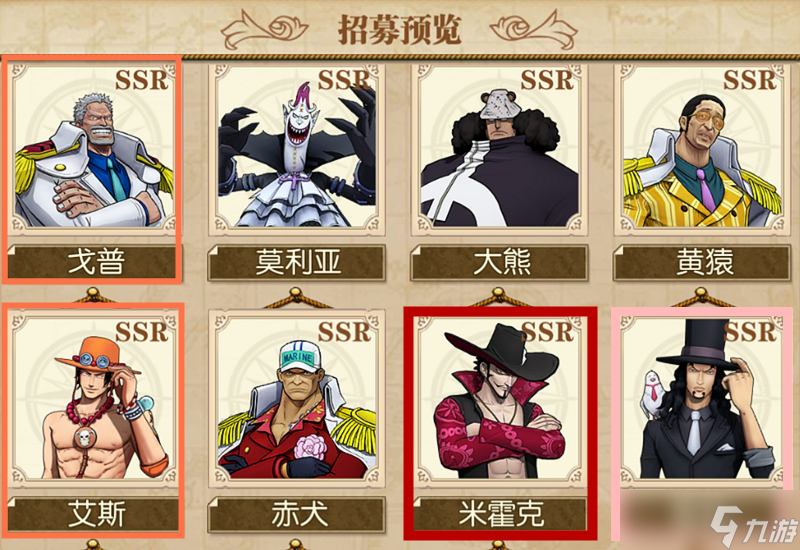Select the 艾斯 character portrait
This screenshot has height=550, width=800.
tap(93, 399)
